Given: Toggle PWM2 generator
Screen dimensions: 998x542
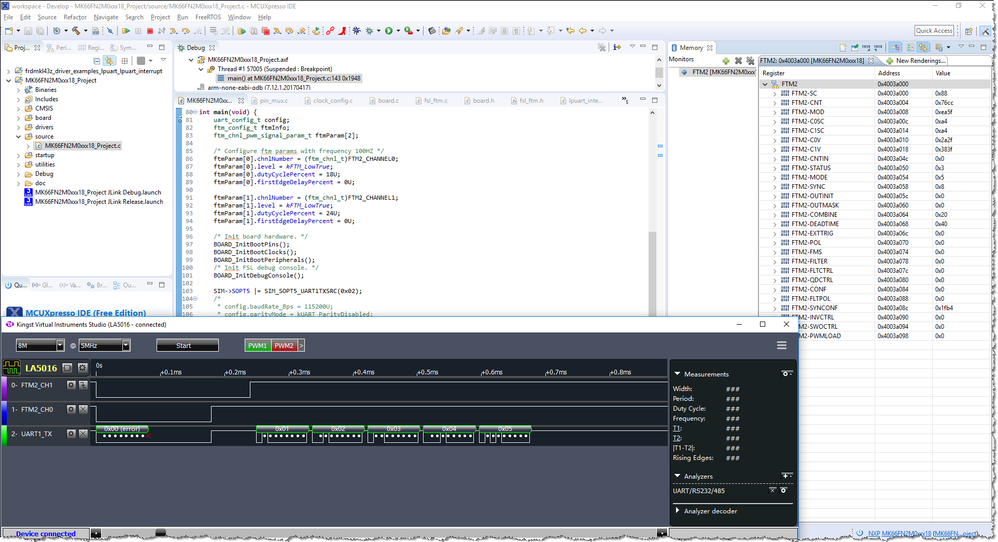Looking at the screenshot, I should (x=283, y=345).
